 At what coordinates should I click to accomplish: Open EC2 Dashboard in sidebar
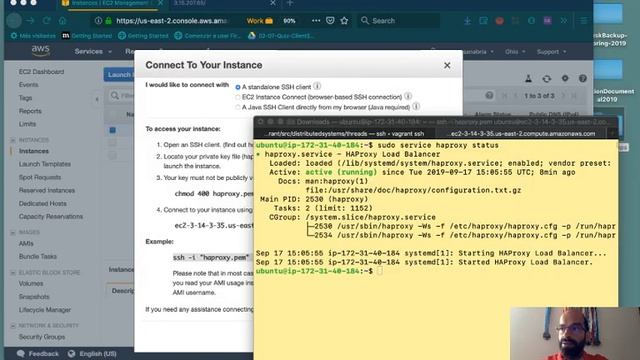click(x=41, y=72)
